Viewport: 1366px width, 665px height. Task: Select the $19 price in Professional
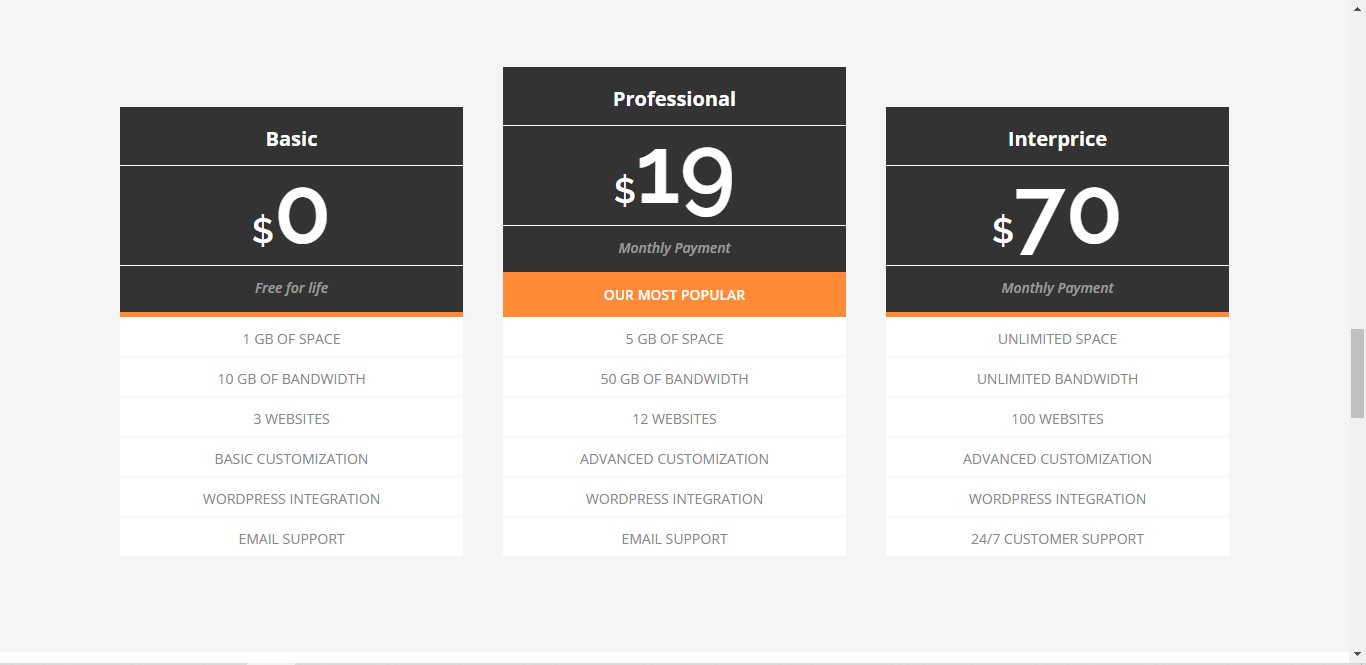(x=674, y=181)
